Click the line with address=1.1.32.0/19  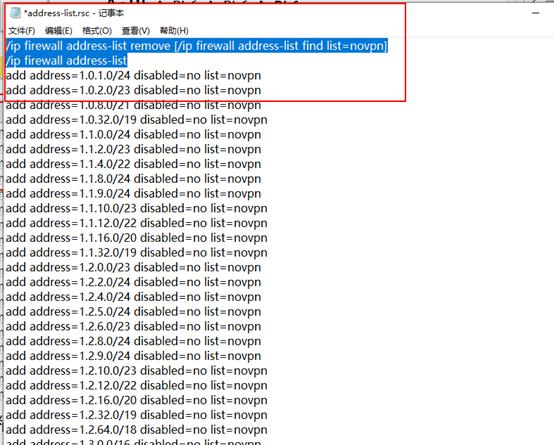[136, 253]
